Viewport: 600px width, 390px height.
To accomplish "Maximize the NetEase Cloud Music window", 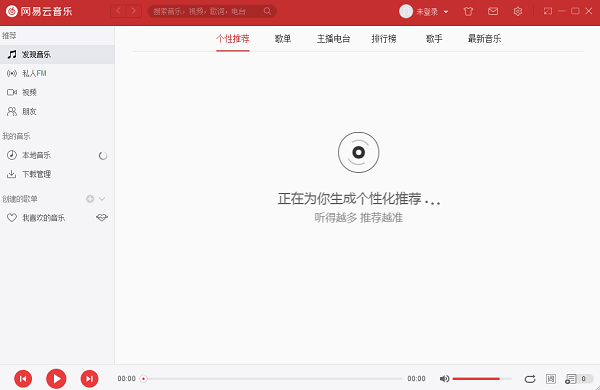I will point(575,11).
